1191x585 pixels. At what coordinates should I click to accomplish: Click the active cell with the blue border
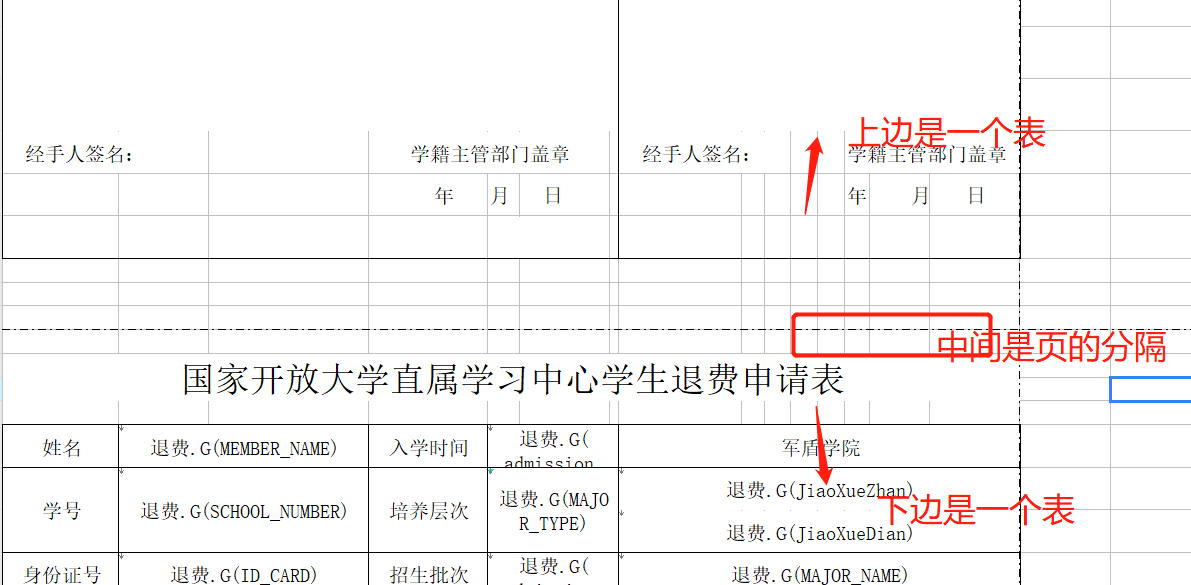[1151, 389]
